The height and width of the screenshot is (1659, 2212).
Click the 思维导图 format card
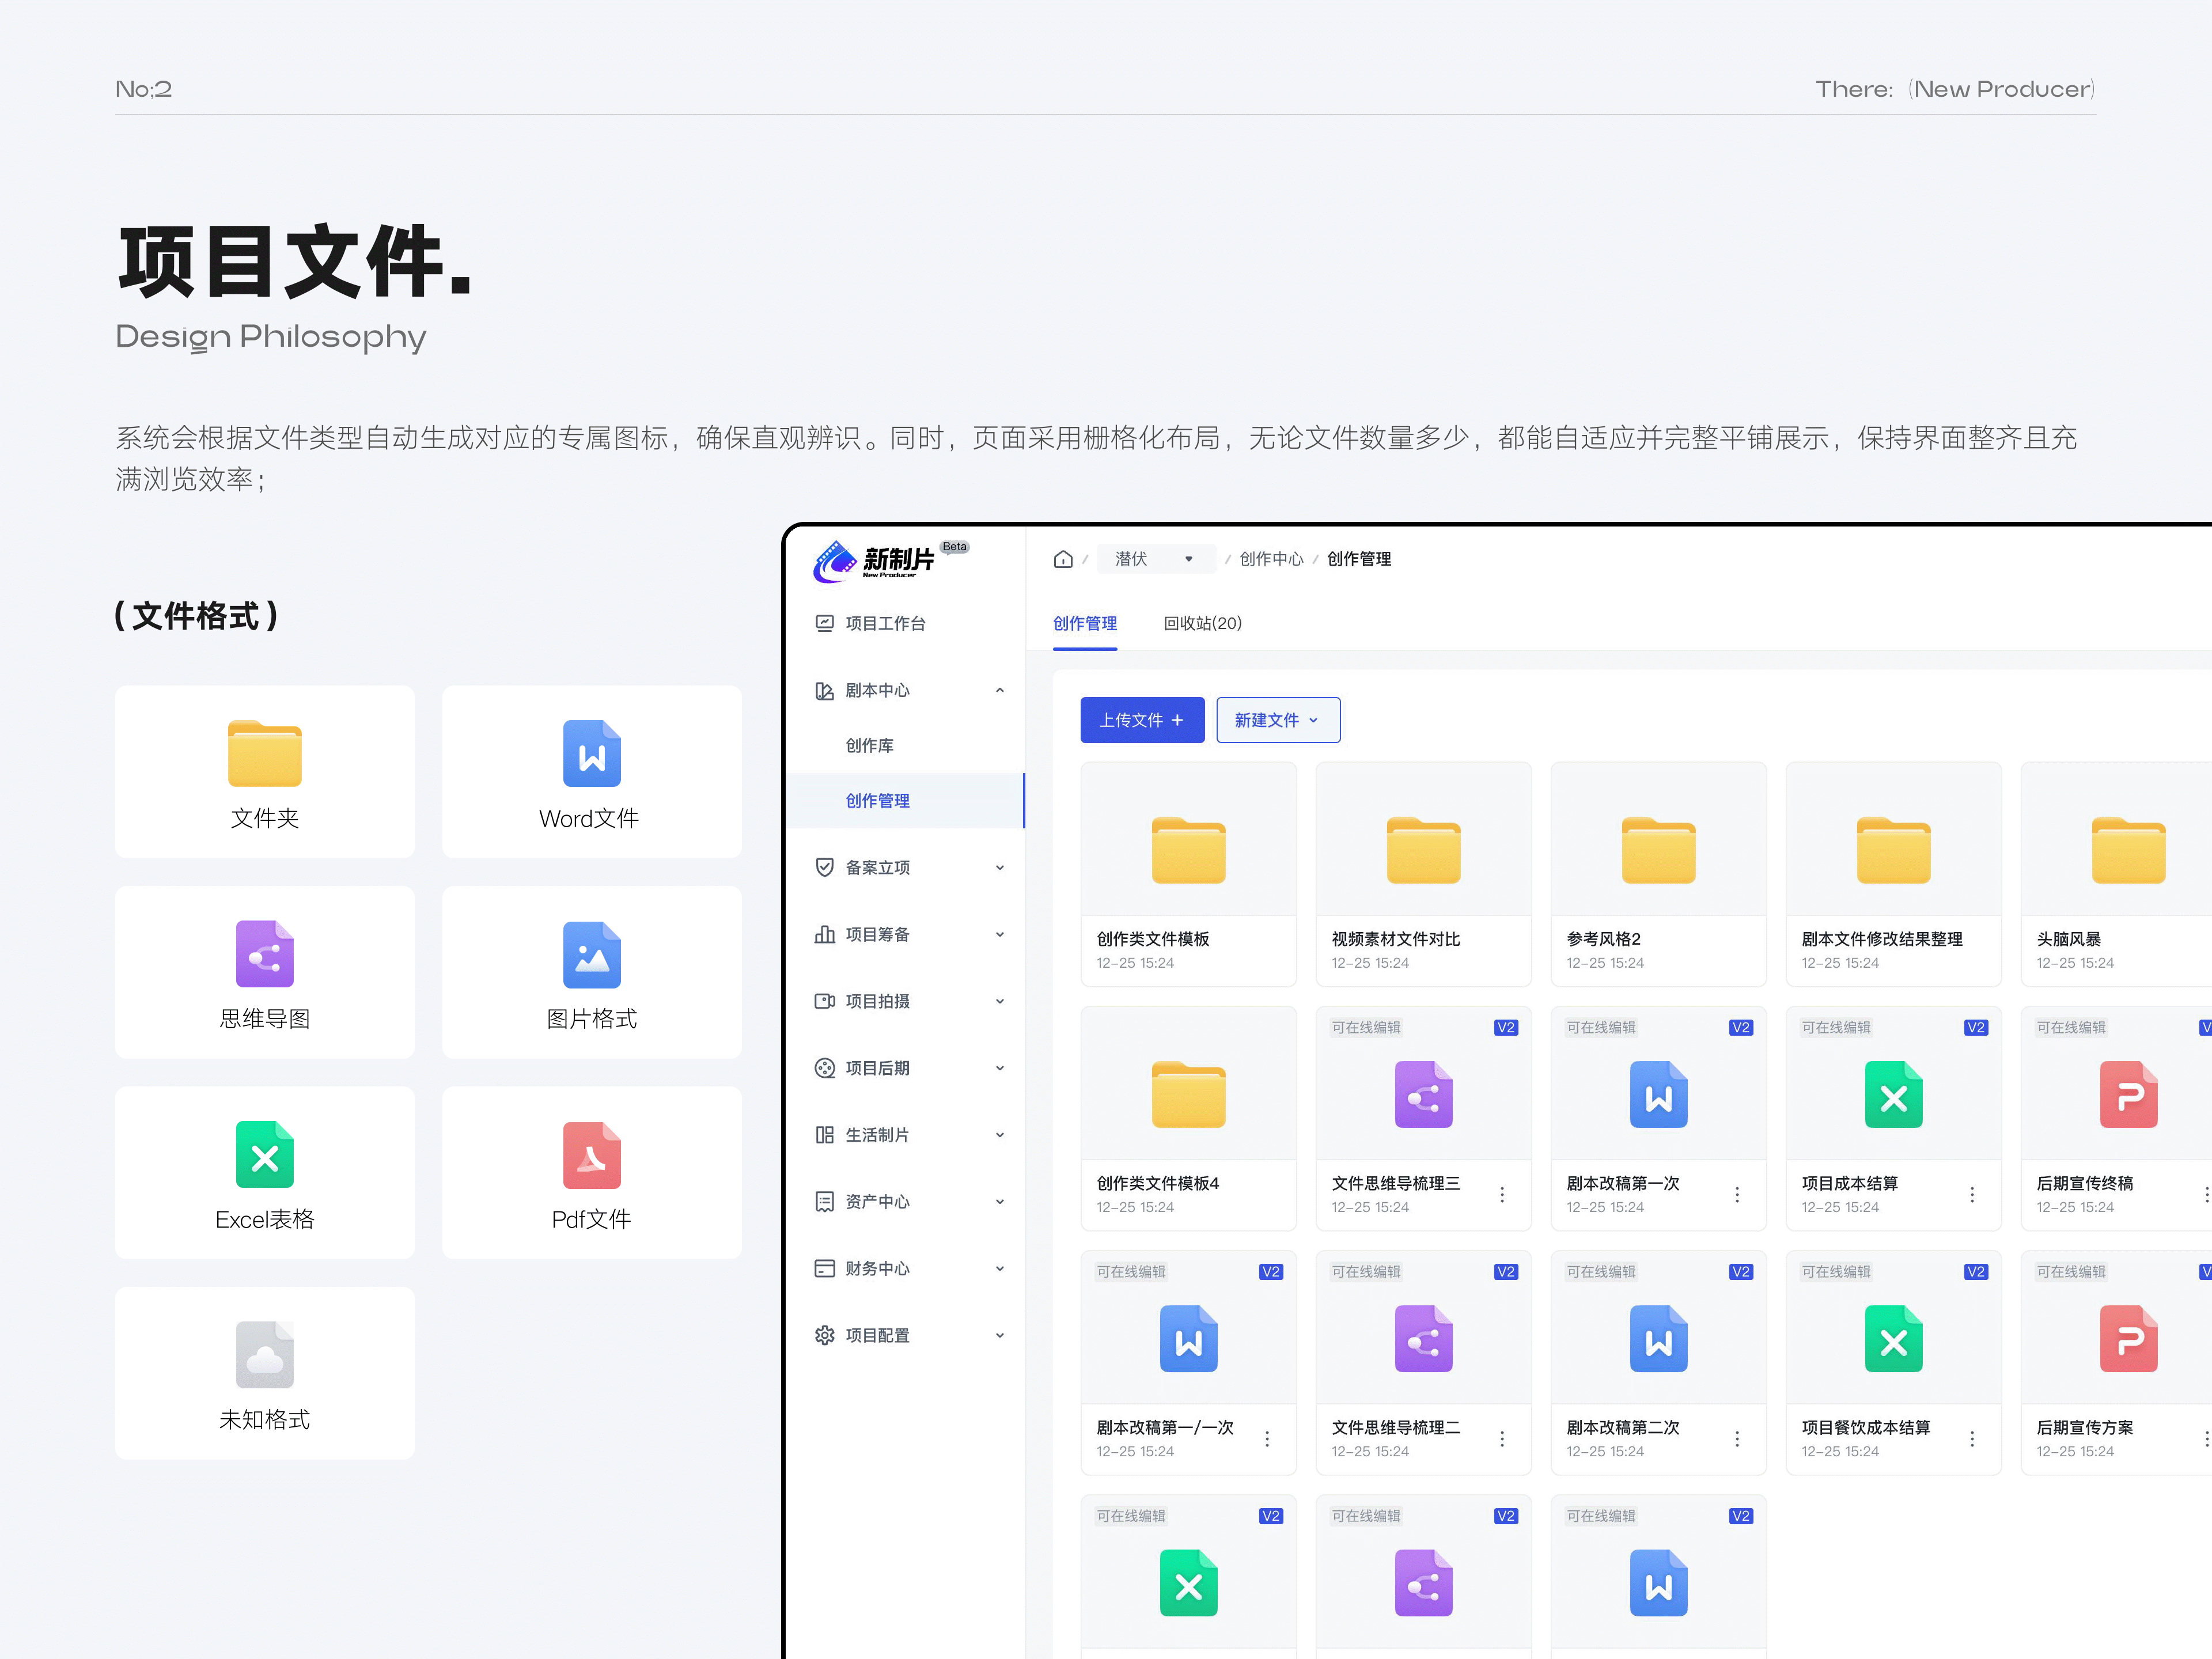[x=264, y=972]
